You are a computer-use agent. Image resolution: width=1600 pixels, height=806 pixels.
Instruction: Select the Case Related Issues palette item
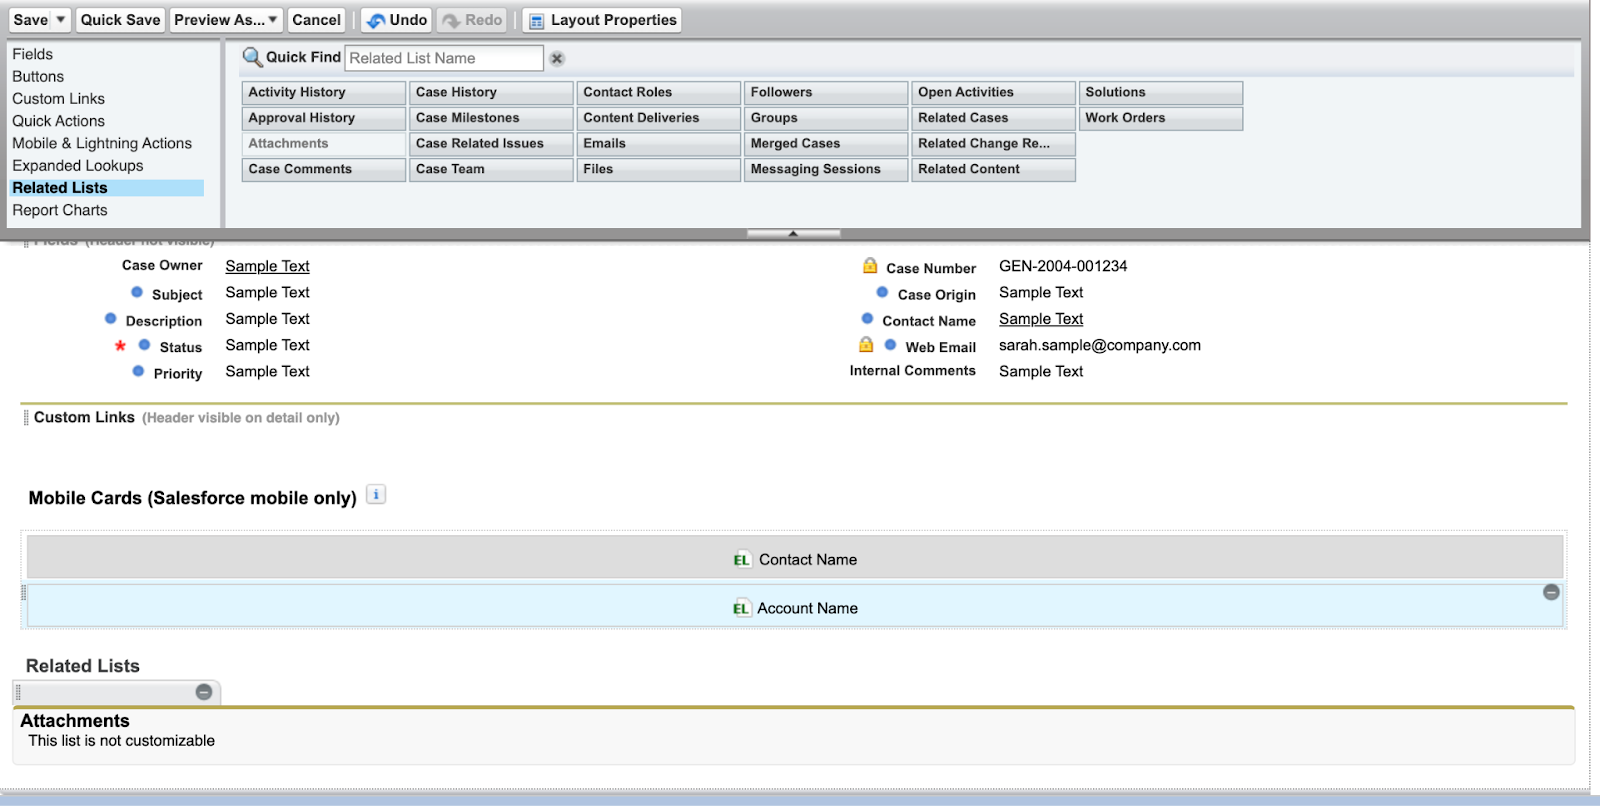coord(491,144)
